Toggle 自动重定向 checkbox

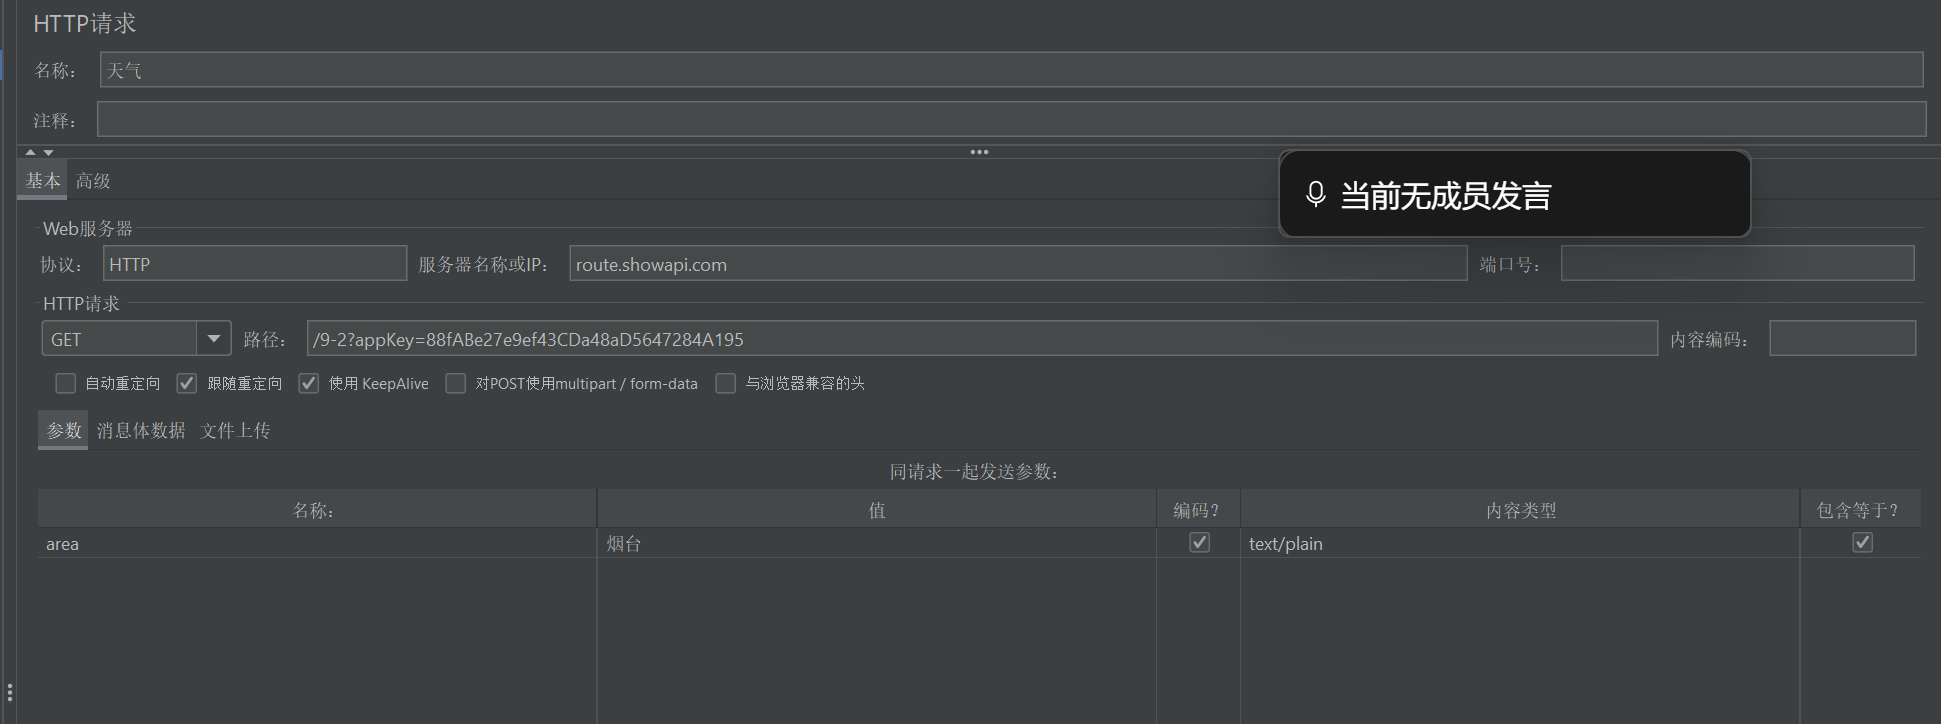(66, 383)
